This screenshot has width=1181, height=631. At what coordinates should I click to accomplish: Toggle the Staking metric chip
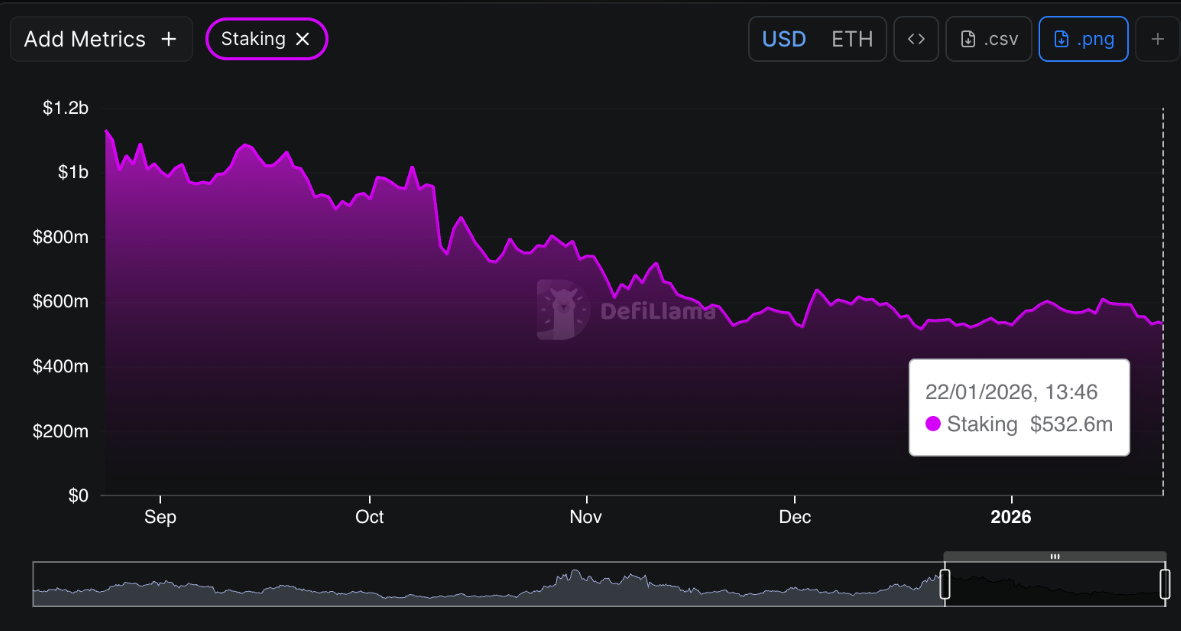point(253,39)
